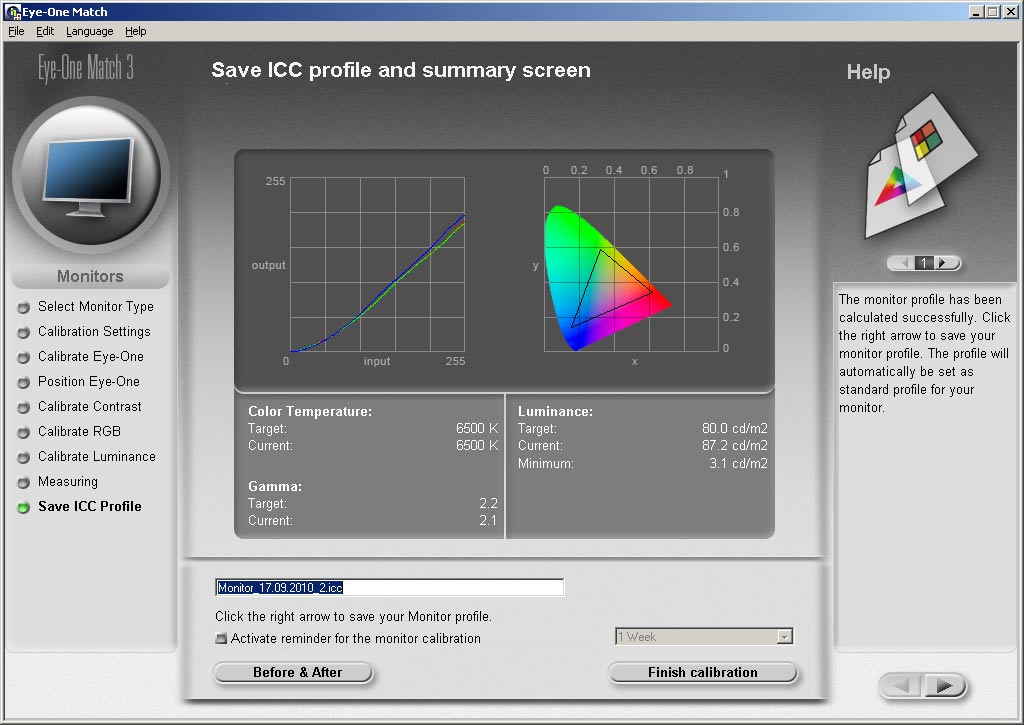Minimize the Eye-One Match window
This screenshot has height=725, width=1024.
[976, 12]
